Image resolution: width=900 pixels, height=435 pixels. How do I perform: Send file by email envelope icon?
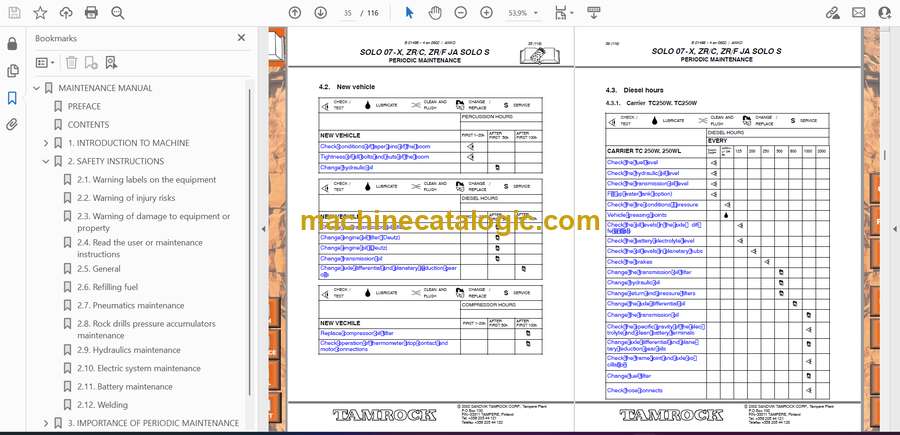click(x=859, y=13)
